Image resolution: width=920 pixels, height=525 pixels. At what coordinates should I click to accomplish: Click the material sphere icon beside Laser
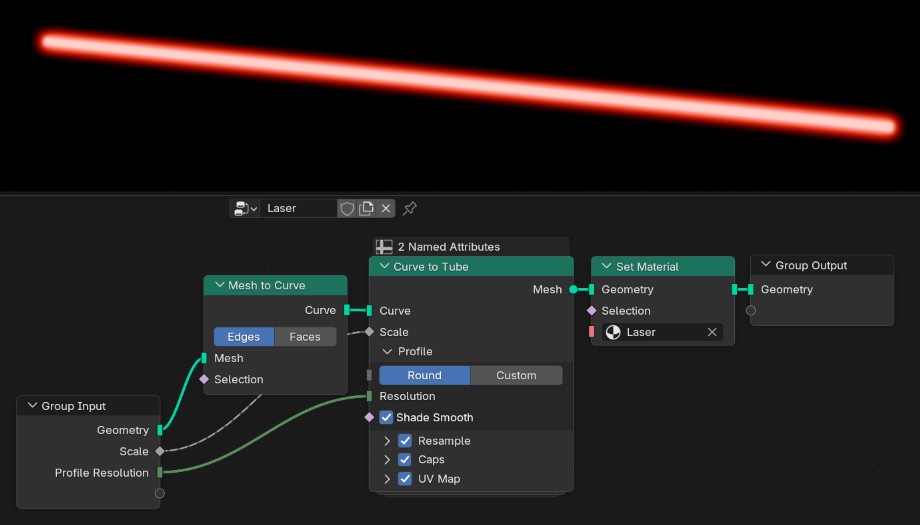613,332
